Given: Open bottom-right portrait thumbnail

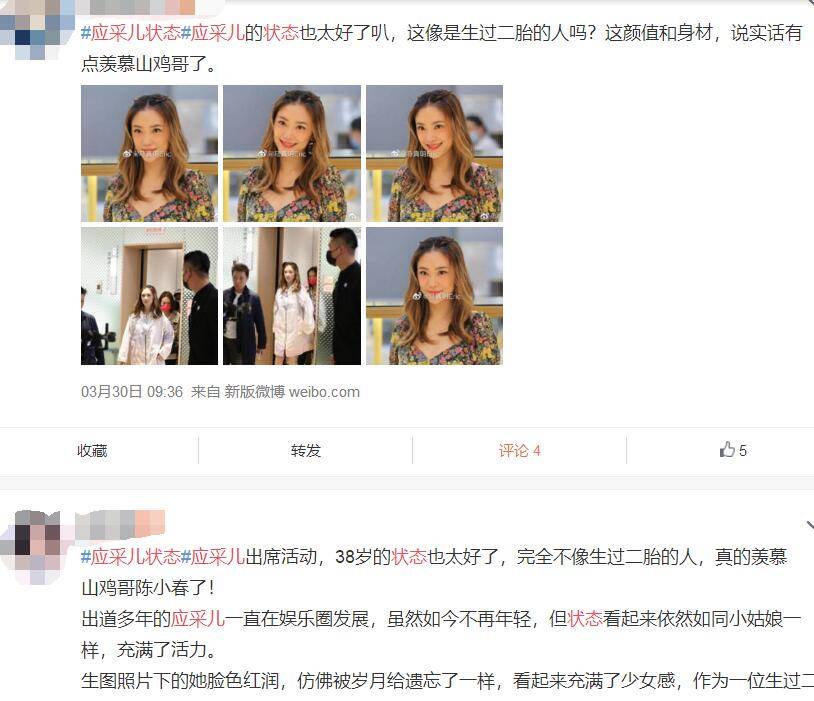Looking at the screenshot, I should (x=435, y=296).
